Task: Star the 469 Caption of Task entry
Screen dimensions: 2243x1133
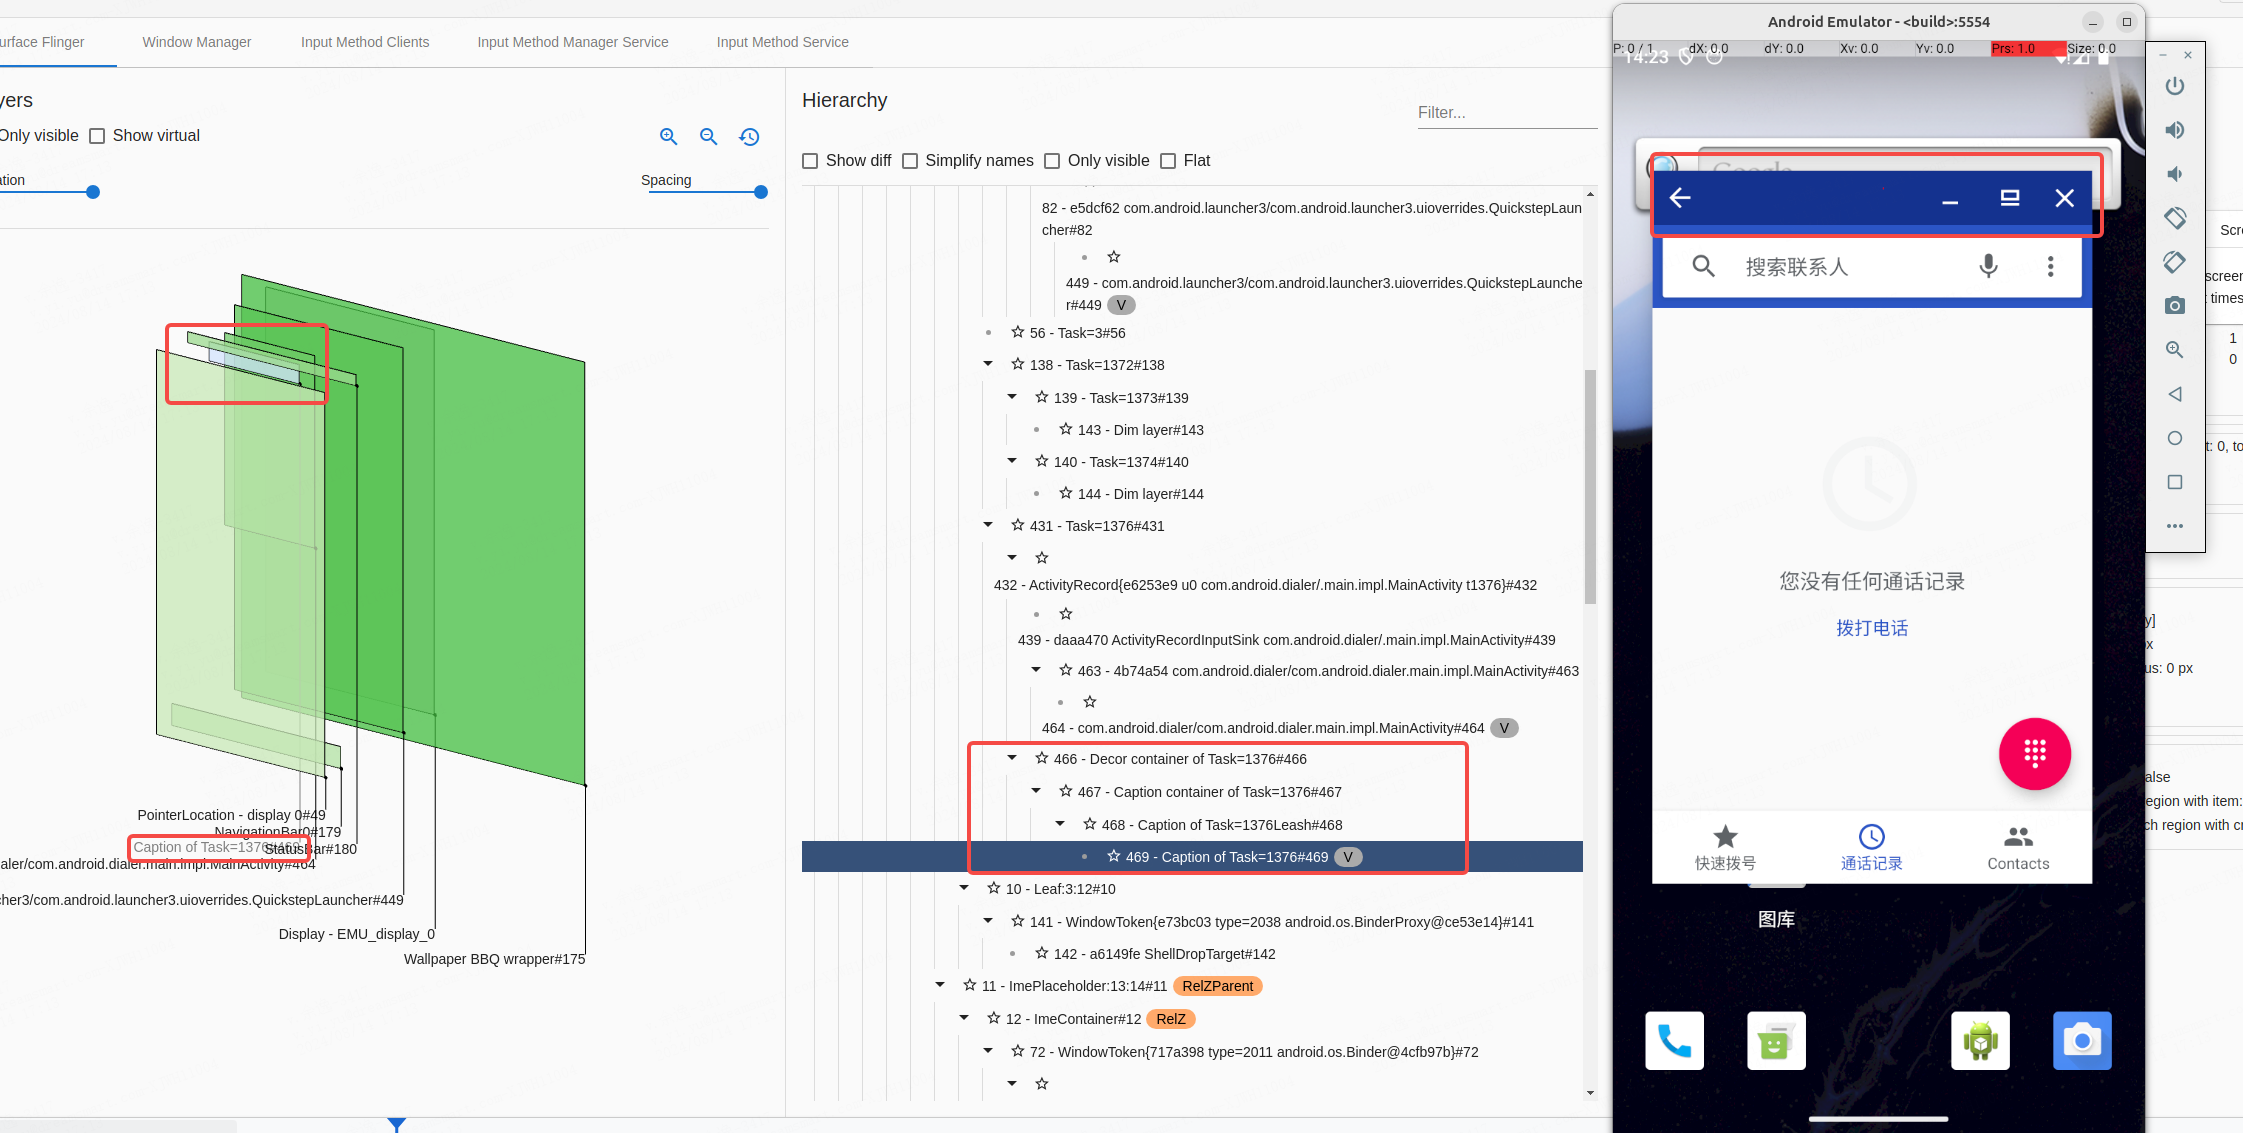Action: tap(1113, 856)
